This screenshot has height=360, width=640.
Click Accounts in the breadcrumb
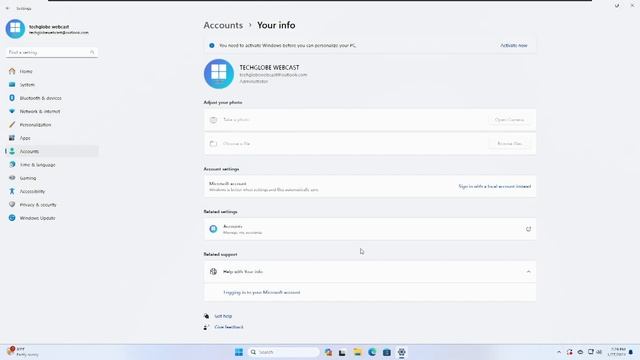pos(223,25)
